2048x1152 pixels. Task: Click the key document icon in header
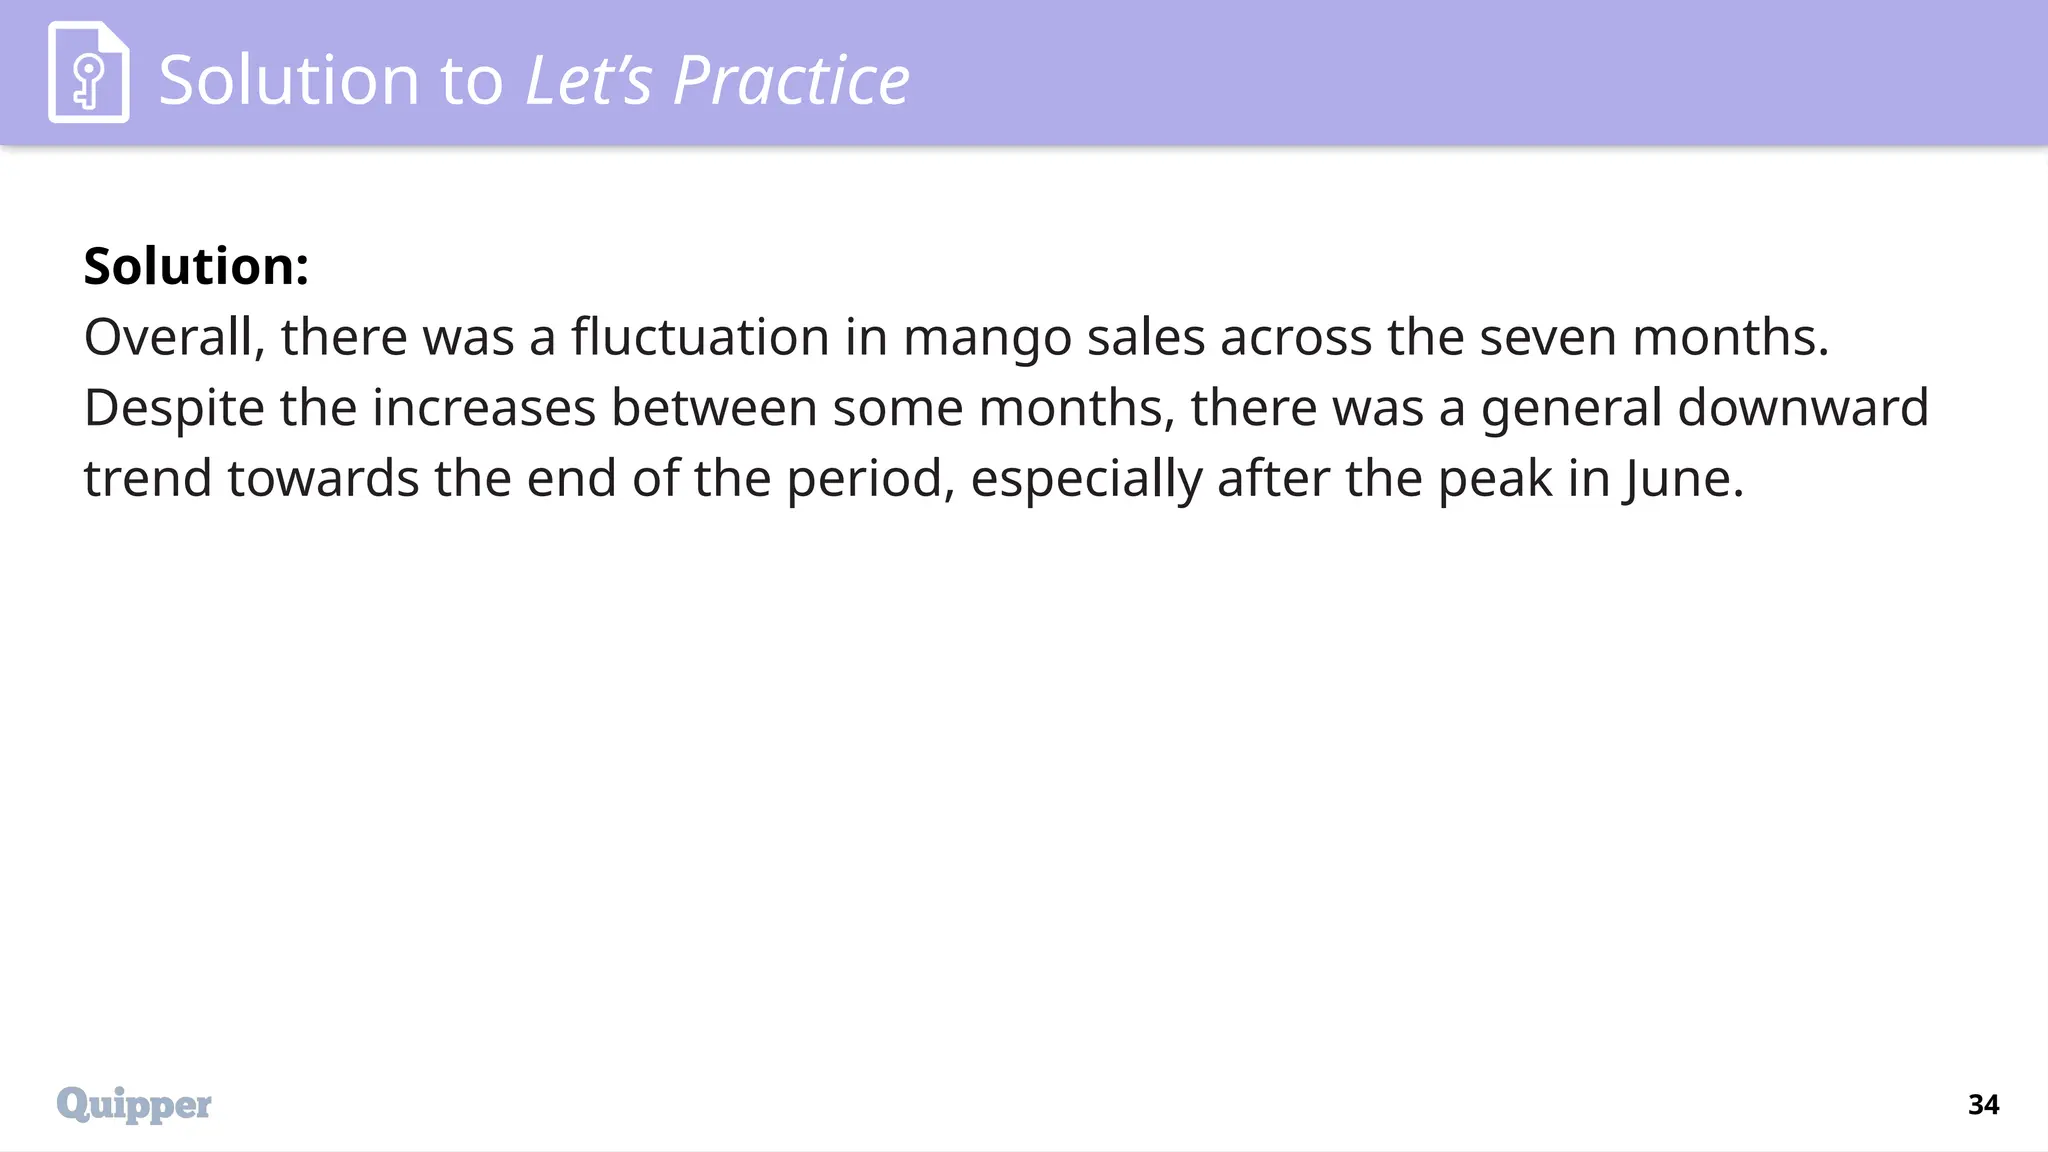point(88,72)
